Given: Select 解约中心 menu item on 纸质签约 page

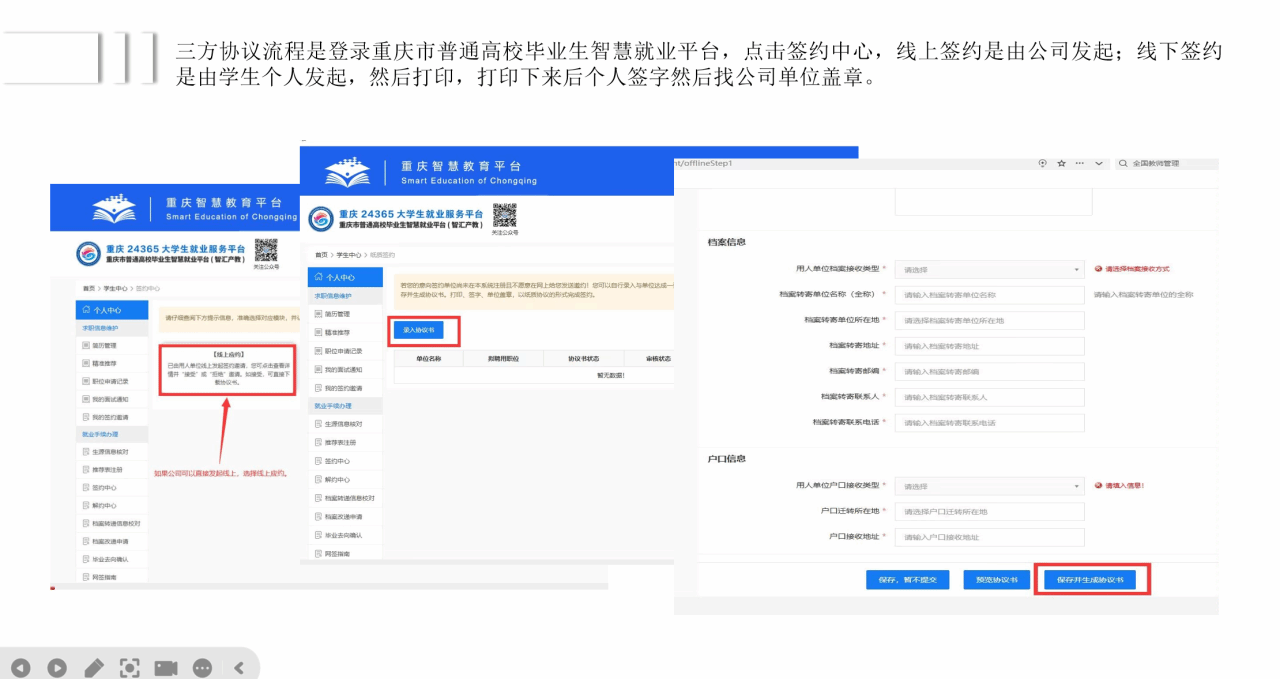Looking at the screenshot, I should point(345,479).
